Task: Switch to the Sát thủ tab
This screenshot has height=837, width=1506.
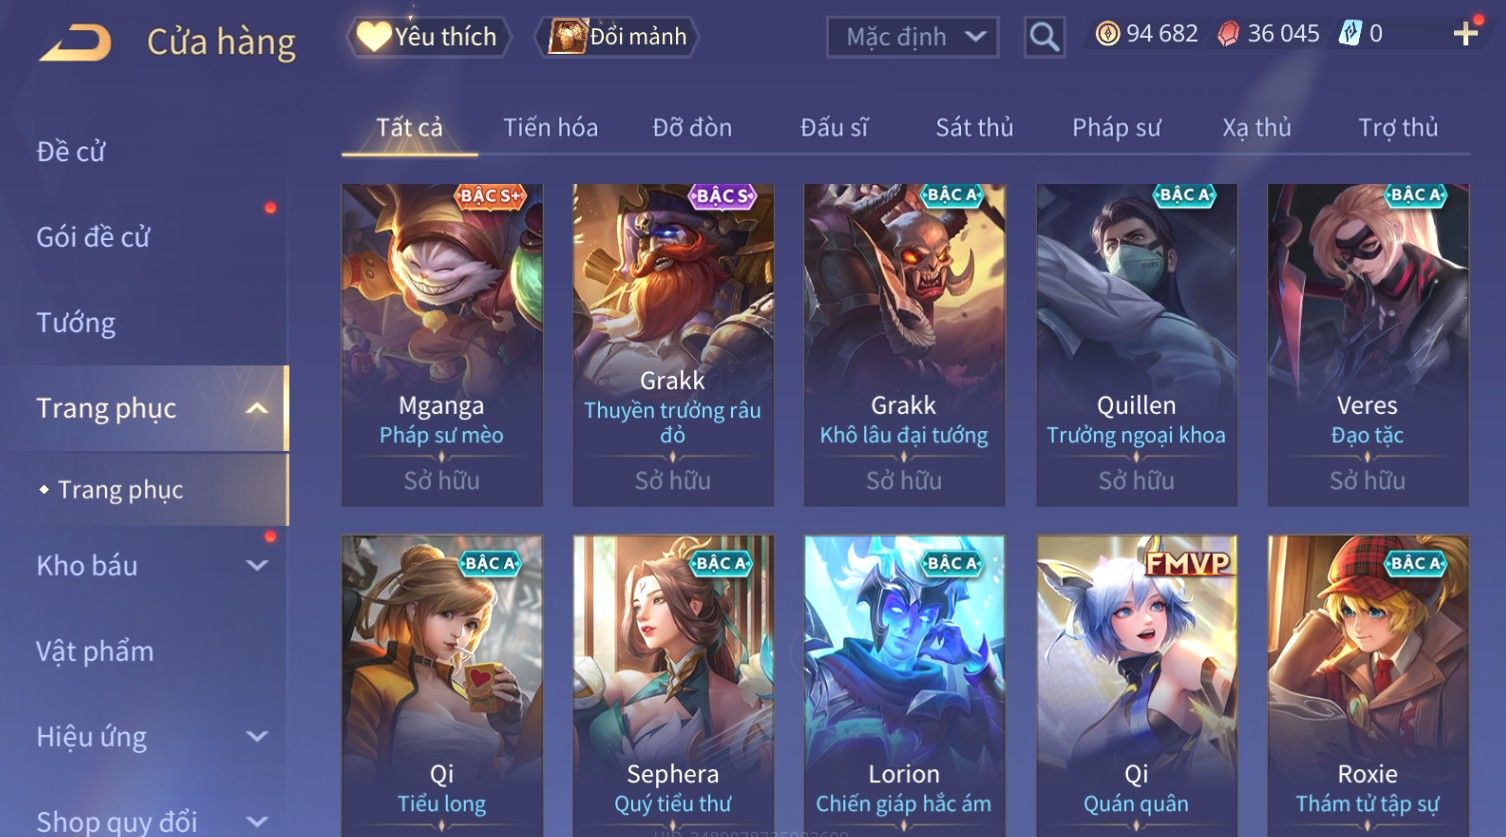Action: coord(974,128)
